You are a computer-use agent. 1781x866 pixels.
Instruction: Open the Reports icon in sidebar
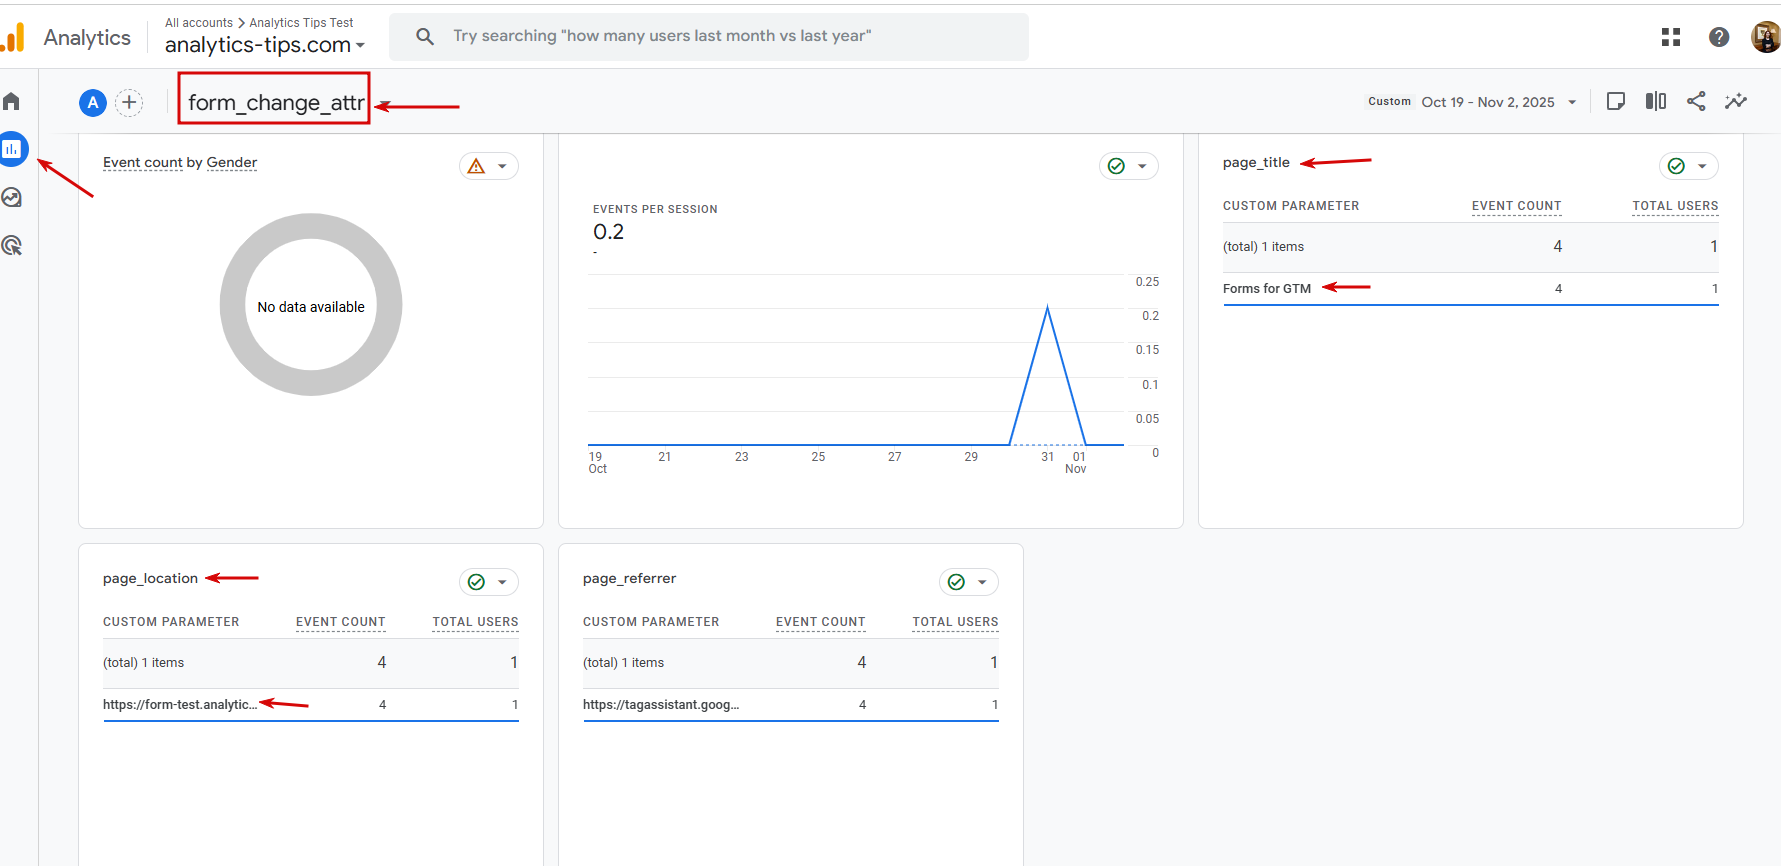tap(12, 149)
